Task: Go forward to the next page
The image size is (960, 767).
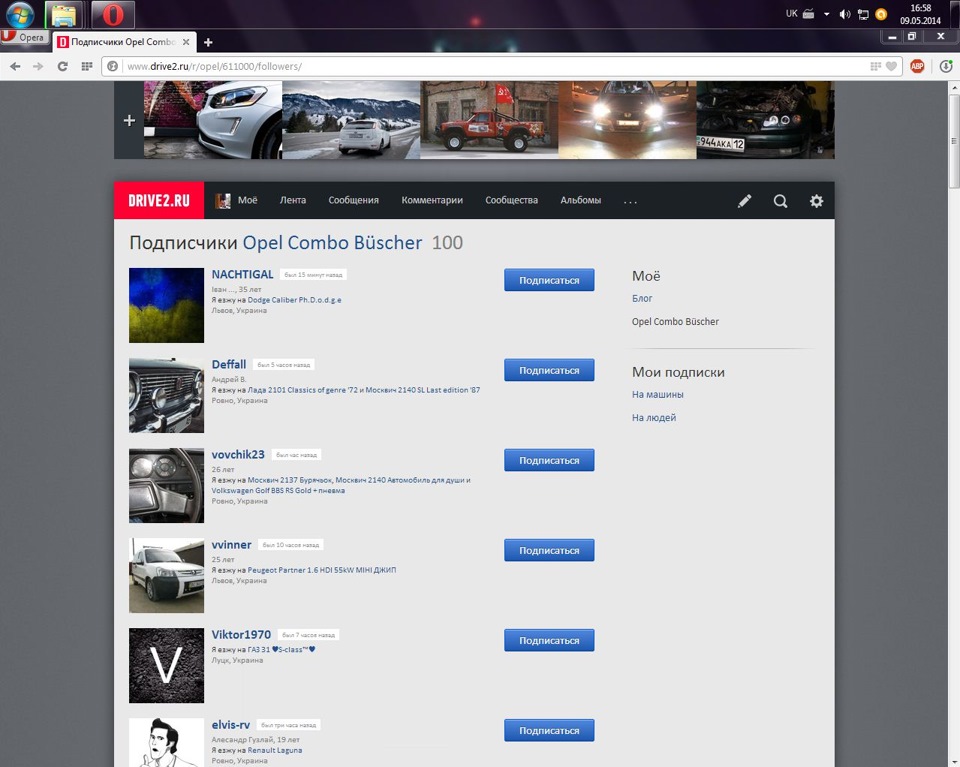Action: (x=39, y=66)
